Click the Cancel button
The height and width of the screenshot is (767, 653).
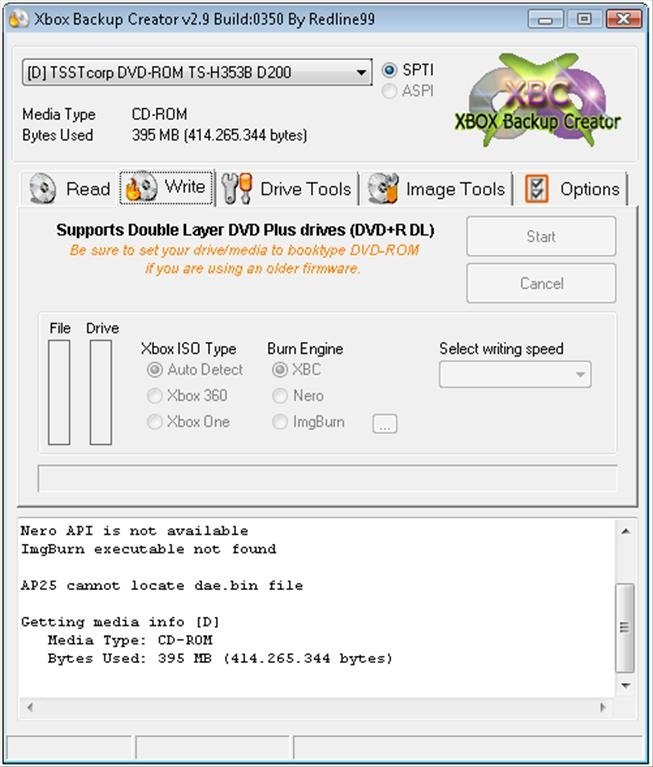click(541, 284)
